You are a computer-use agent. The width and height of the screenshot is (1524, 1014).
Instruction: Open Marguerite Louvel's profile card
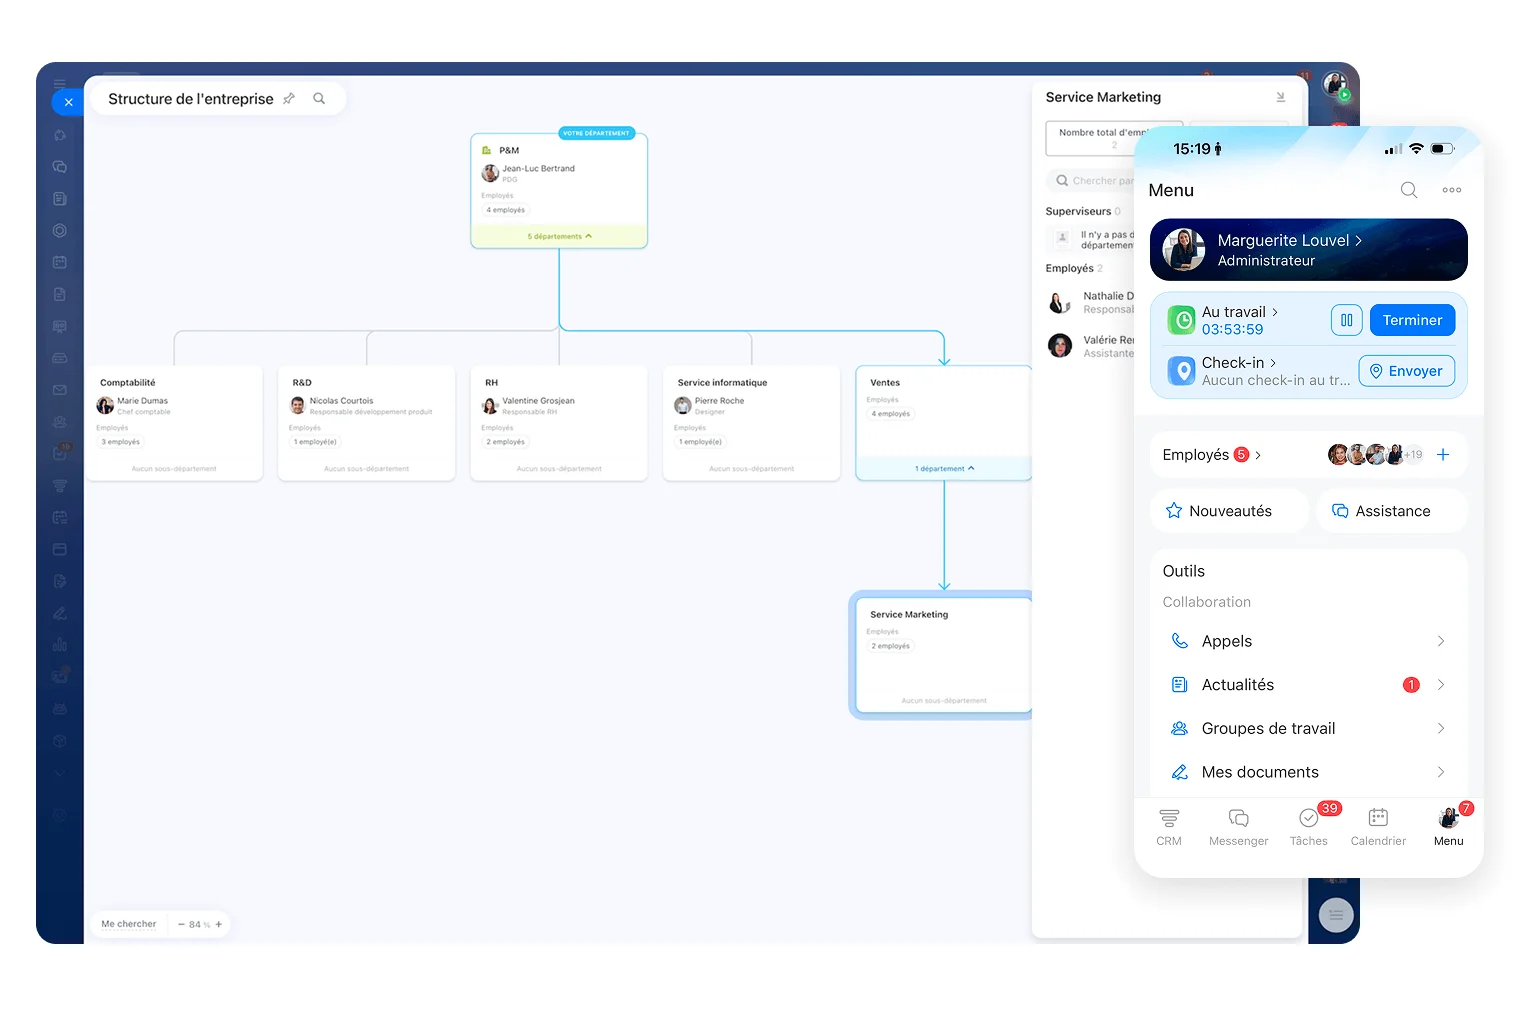coord(1308,250)
